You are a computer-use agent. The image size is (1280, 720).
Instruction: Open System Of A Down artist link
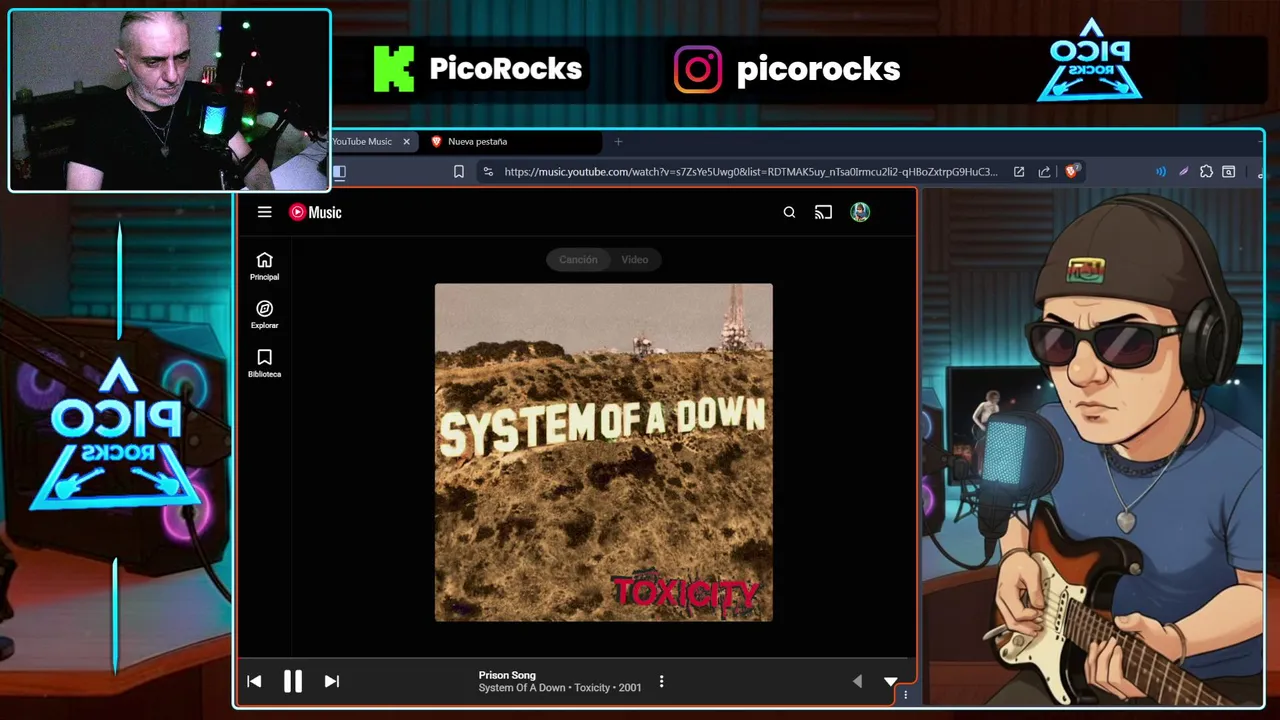(x=522, y=688)
